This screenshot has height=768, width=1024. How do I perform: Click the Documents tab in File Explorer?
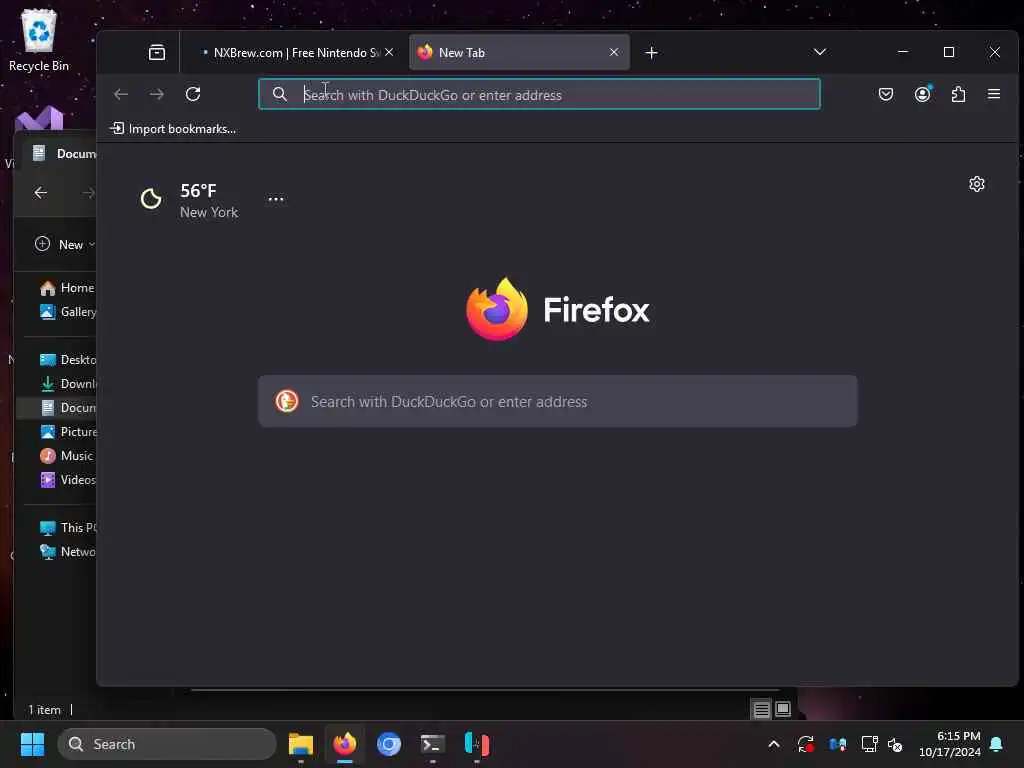[62, 153]
